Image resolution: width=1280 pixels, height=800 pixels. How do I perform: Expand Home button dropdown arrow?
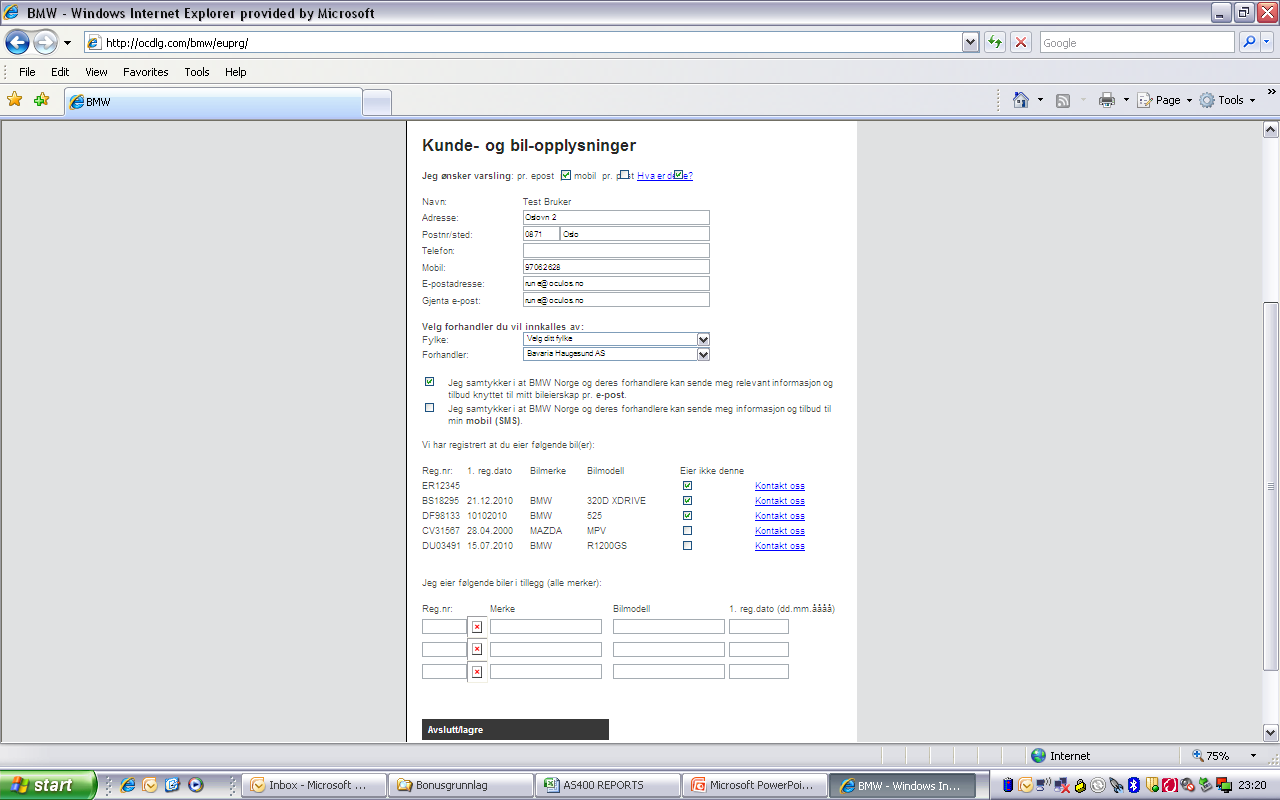pos(1040,100)
